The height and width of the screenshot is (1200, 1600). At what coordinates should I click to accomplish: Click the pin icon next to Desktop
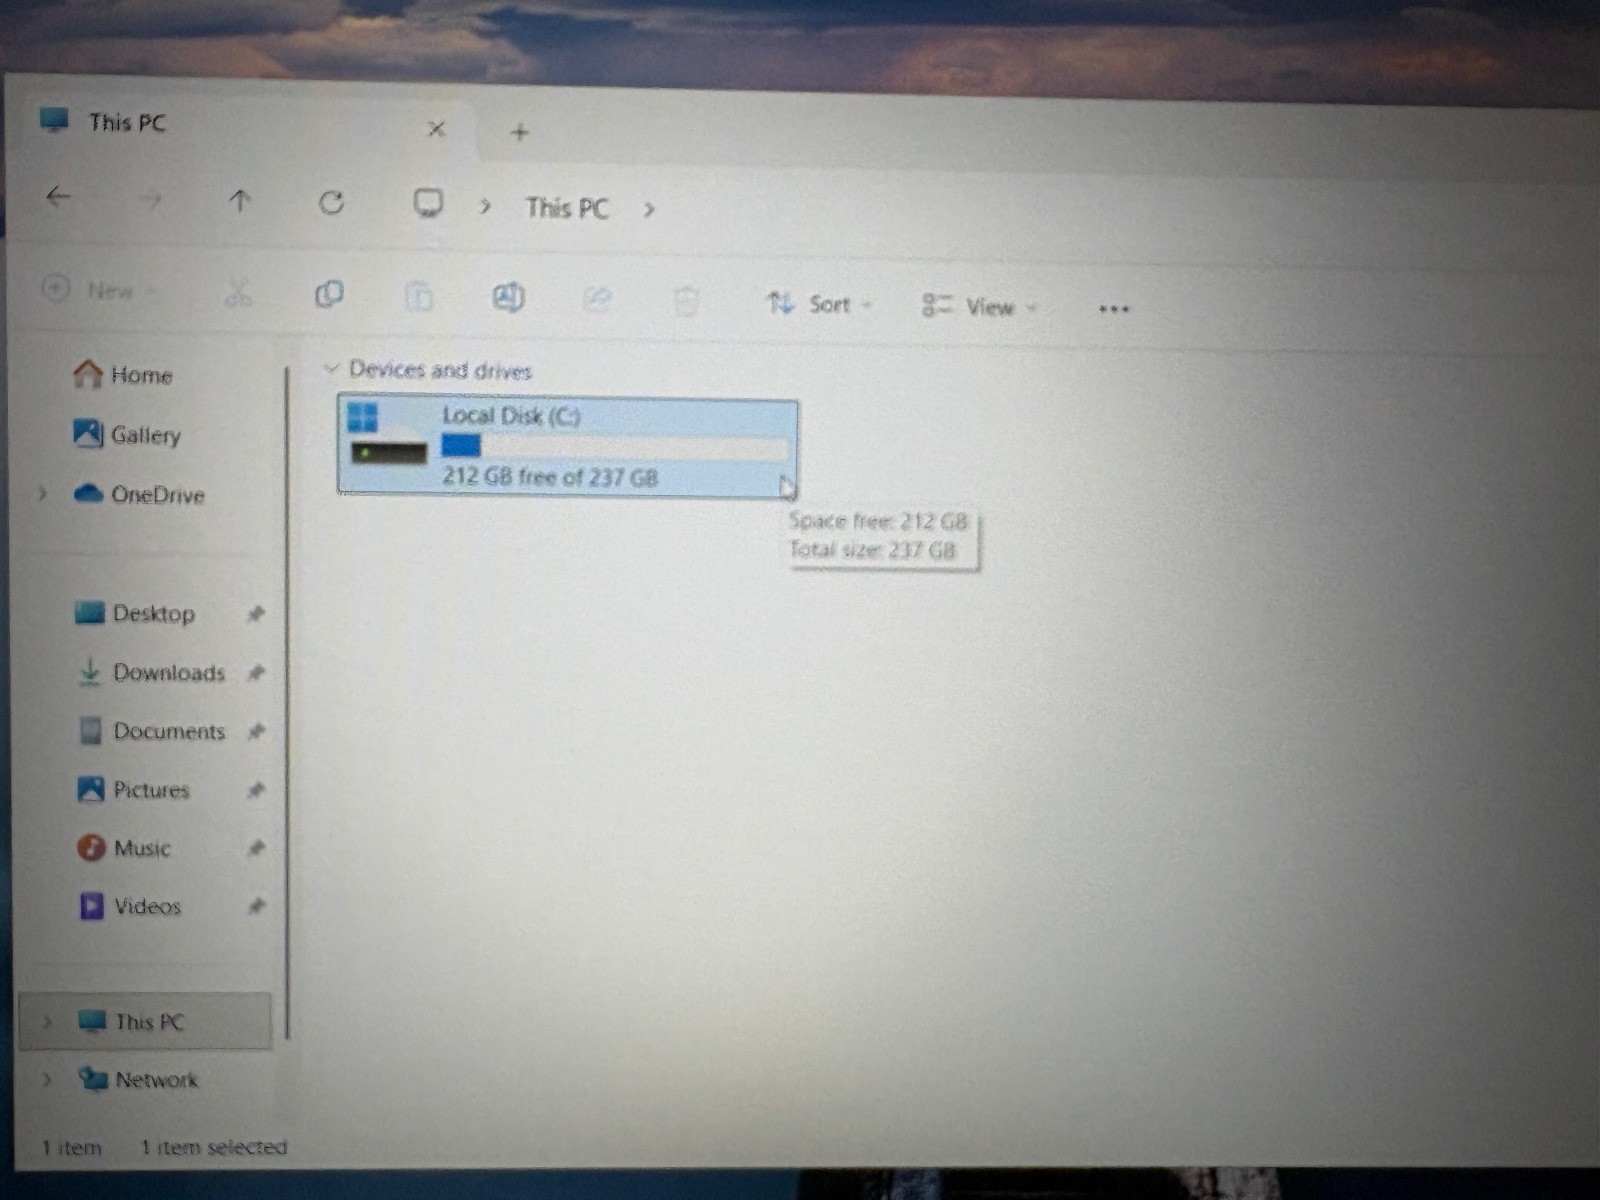tap(256, 613)
